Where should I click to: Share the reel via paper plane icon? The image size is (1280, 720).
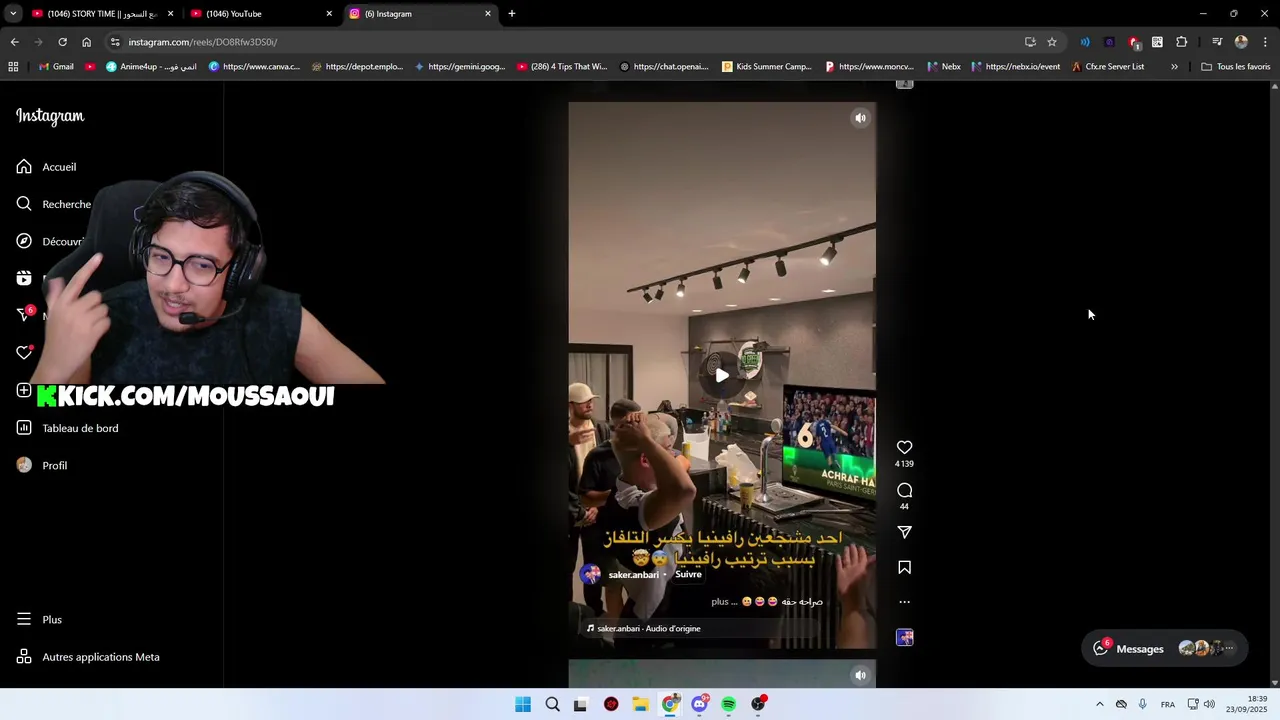pos(904,532)
